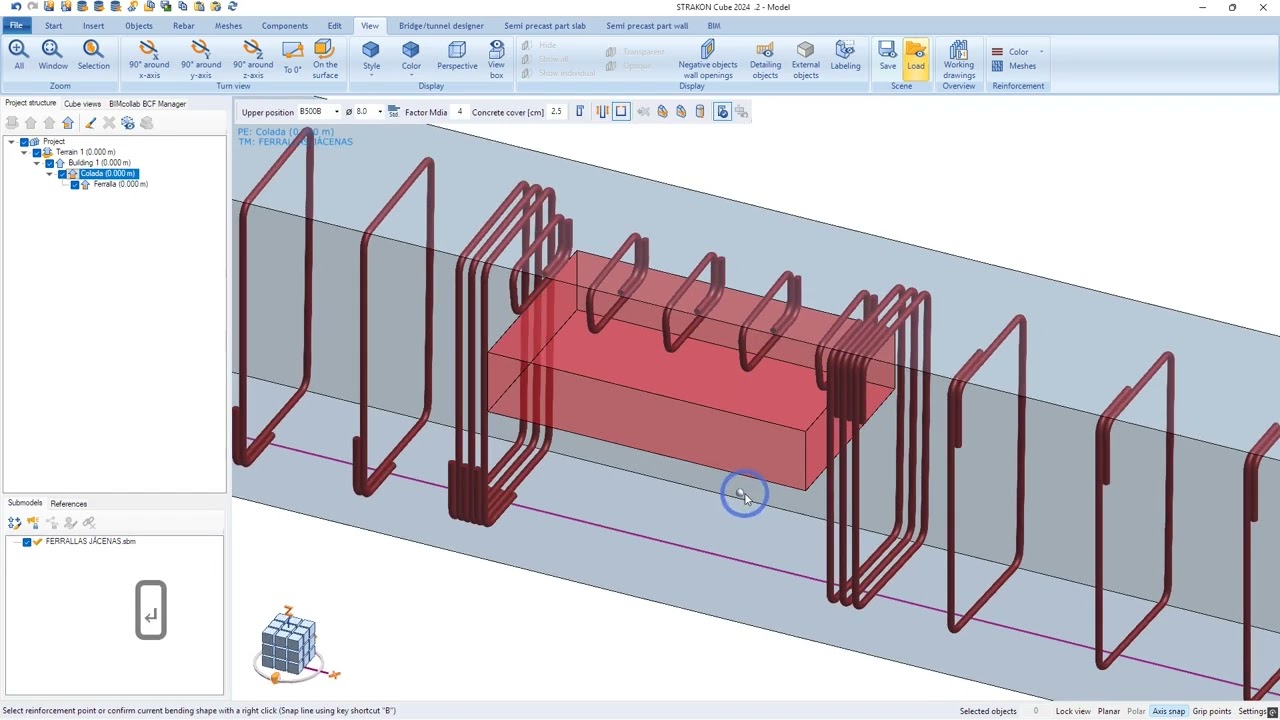
Task: Select Planar mode in the status bar
Action: pyautogui.click(x=1108, y=711)
